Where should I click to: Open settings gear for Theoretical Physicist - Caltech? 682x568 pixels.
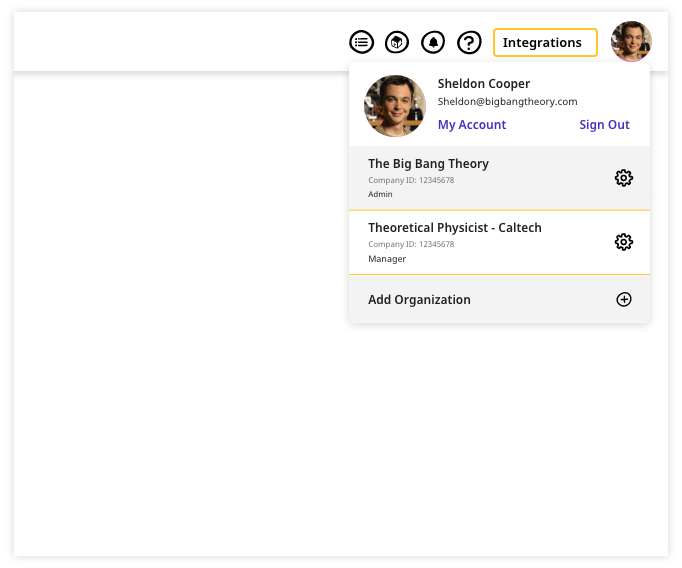coord(623,242)
